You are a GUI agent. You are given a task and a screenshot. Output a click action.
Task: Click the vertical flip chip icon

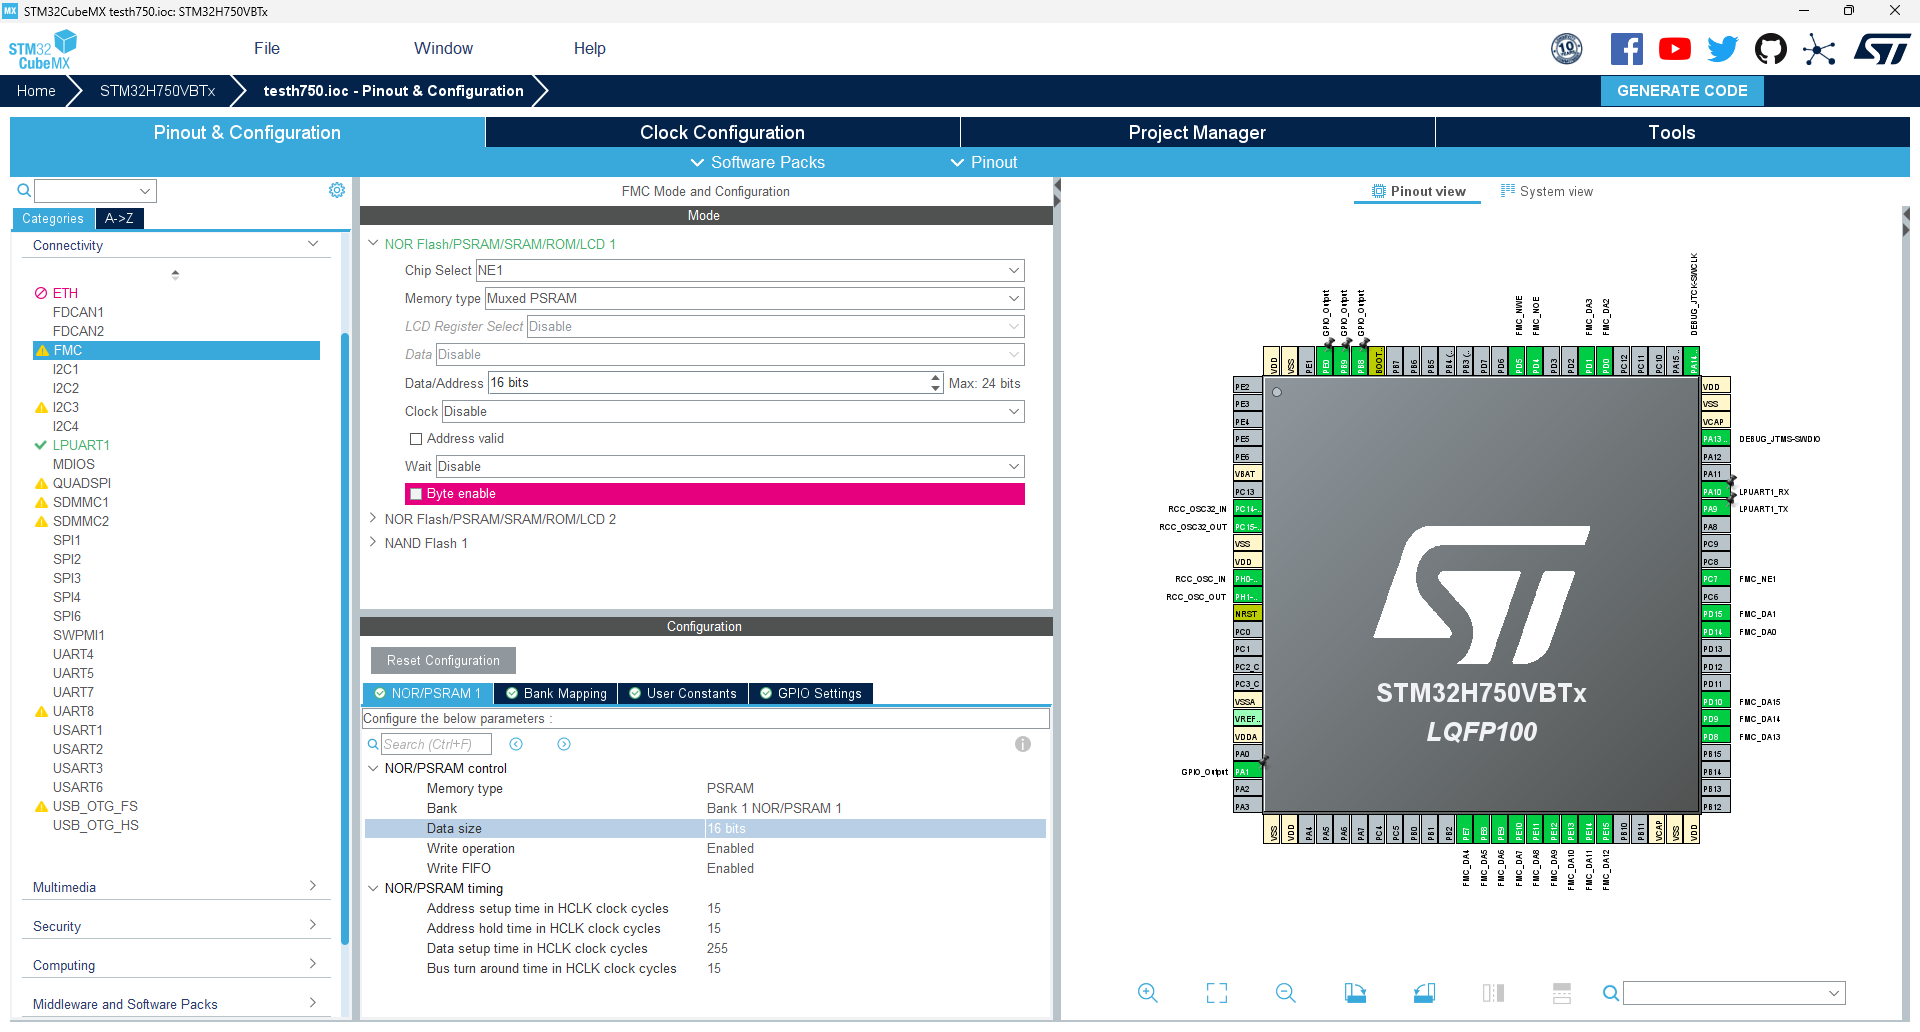(x=1493, y=993)
